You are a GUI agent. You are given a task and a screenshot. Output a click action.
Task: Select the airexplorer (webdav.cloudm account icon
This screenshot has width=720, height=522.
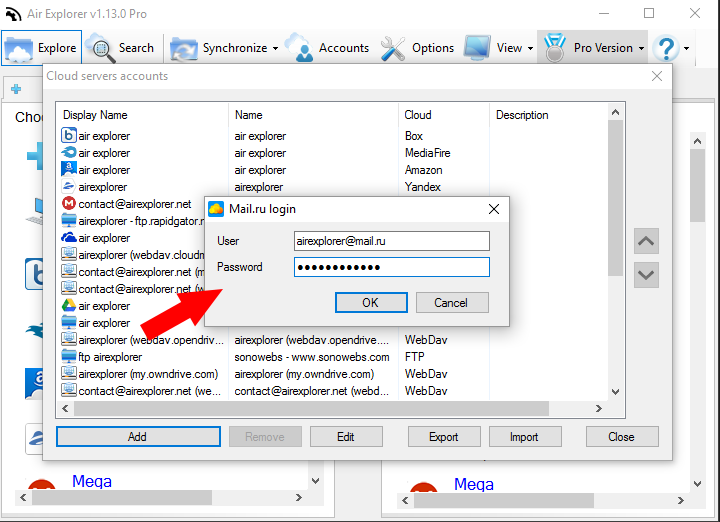68,254
